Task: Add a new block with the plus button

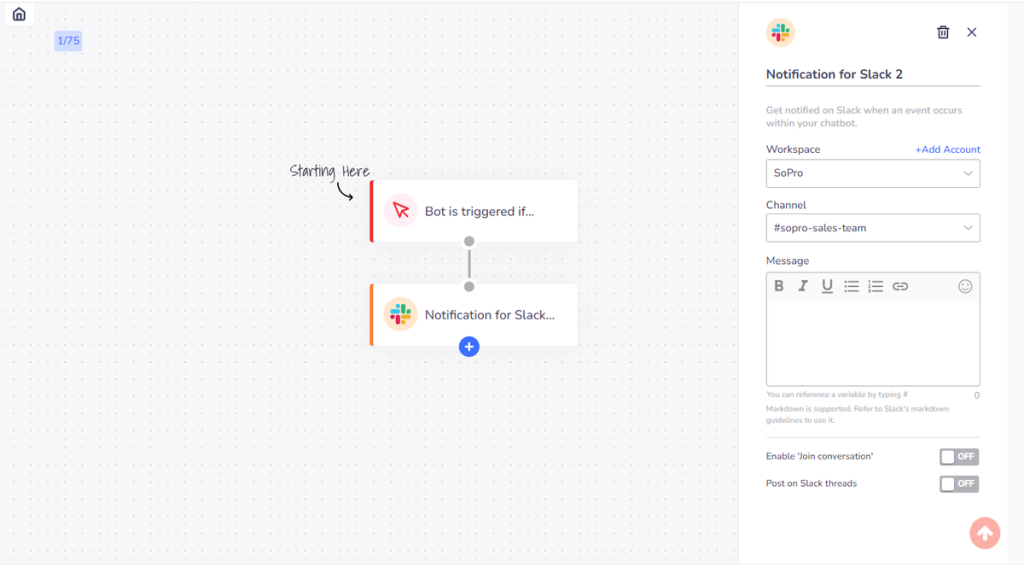Action: pos(469,347)
